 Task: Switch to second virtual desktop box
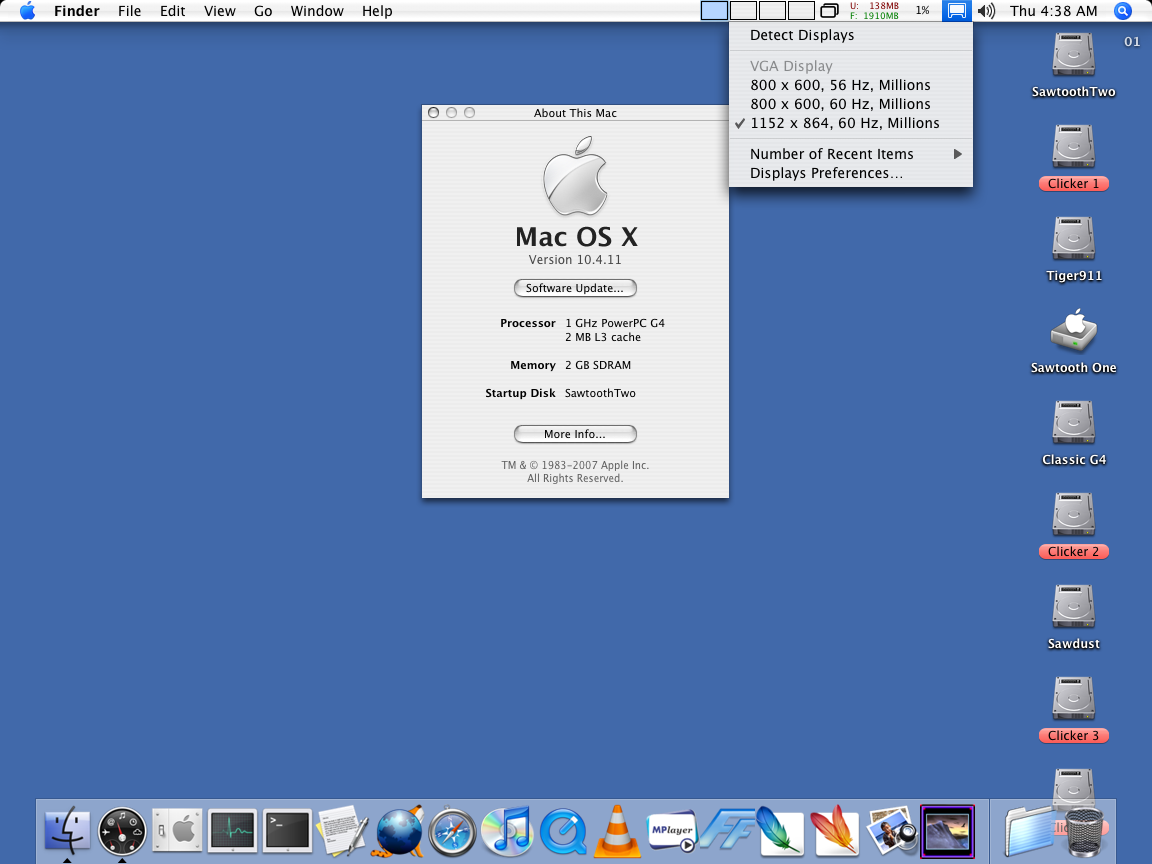pos(743,11)
